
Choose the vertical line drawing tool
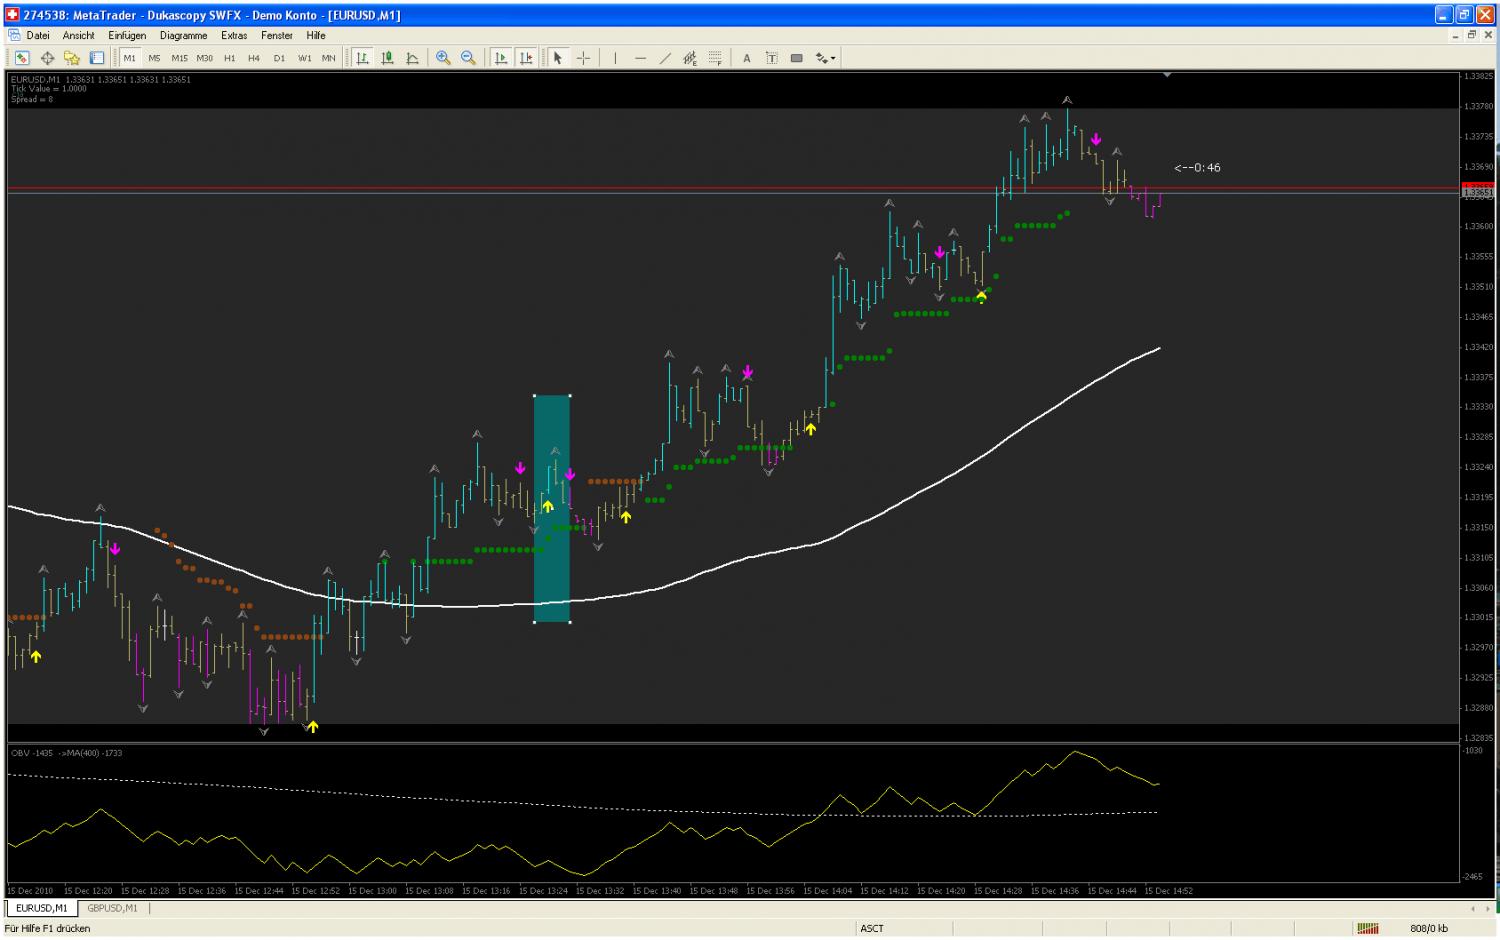coord(615,58)
